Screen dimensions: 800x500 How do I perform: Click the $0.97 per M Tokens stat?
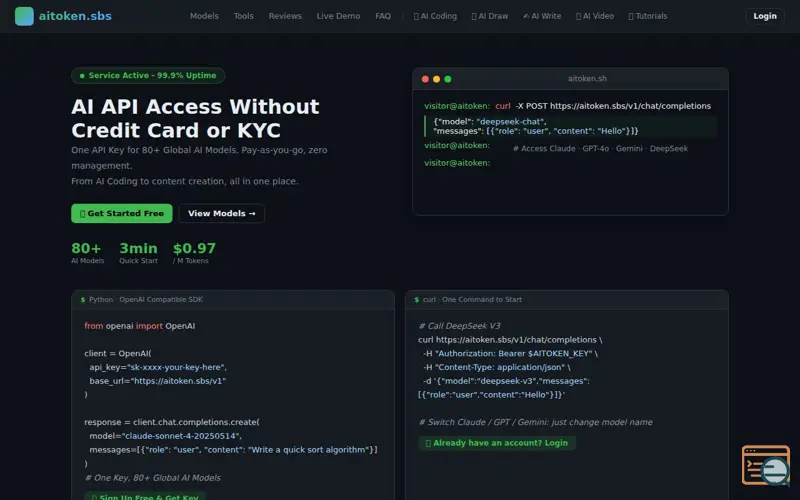click(x=194, y=253)
